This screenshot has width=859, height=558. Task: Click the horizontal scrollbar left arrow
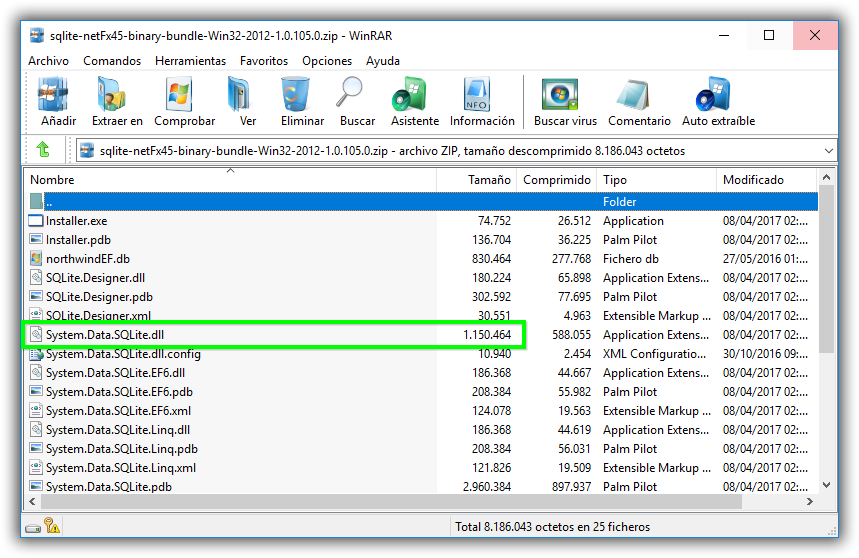[x=32, y=501]
